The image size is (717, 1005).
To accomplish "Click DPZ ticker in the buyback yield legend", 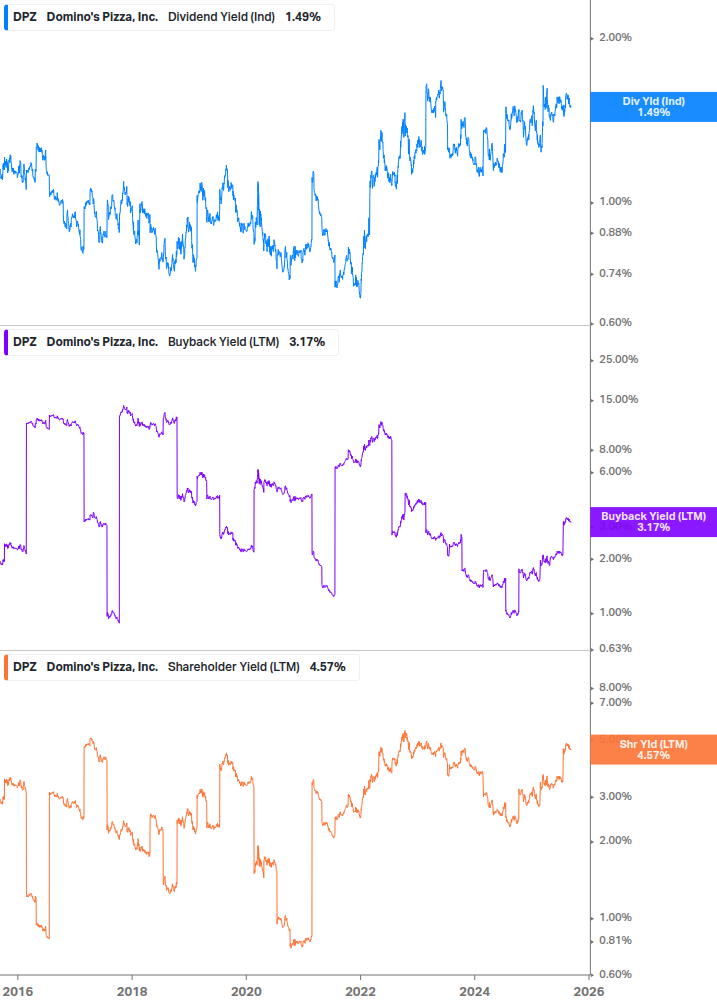I will 25,342.
